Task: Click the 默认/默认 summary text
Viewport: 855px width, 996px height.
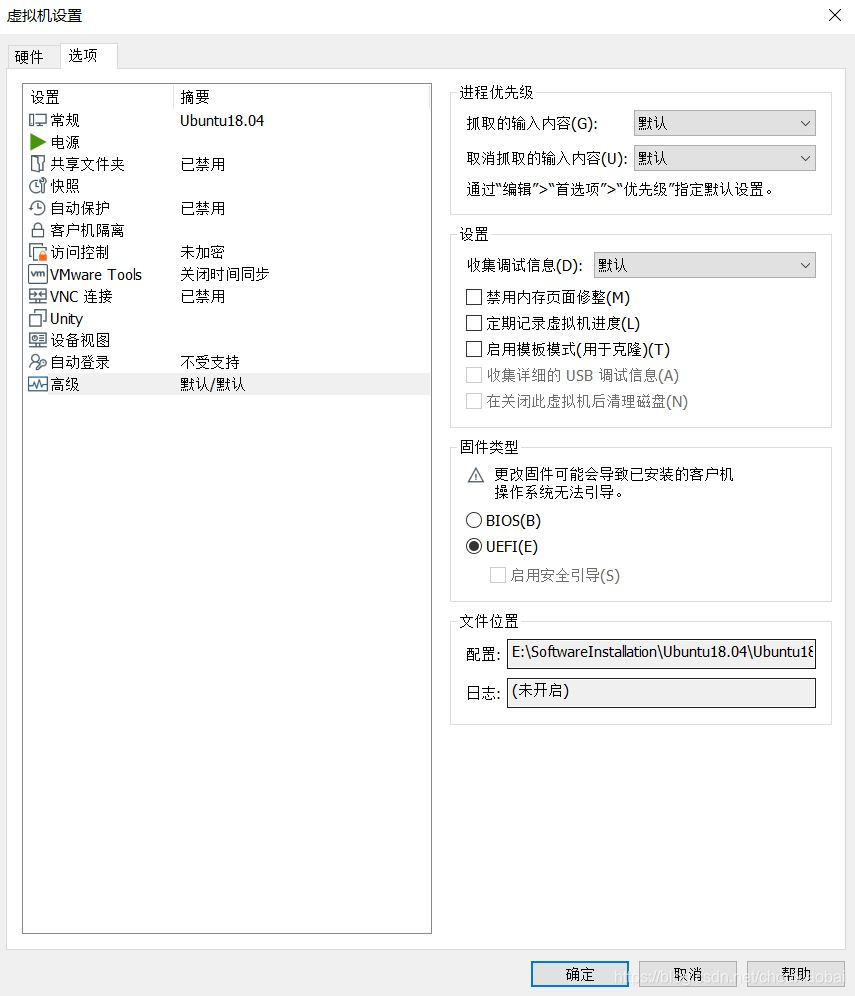Action: [213, 384]
